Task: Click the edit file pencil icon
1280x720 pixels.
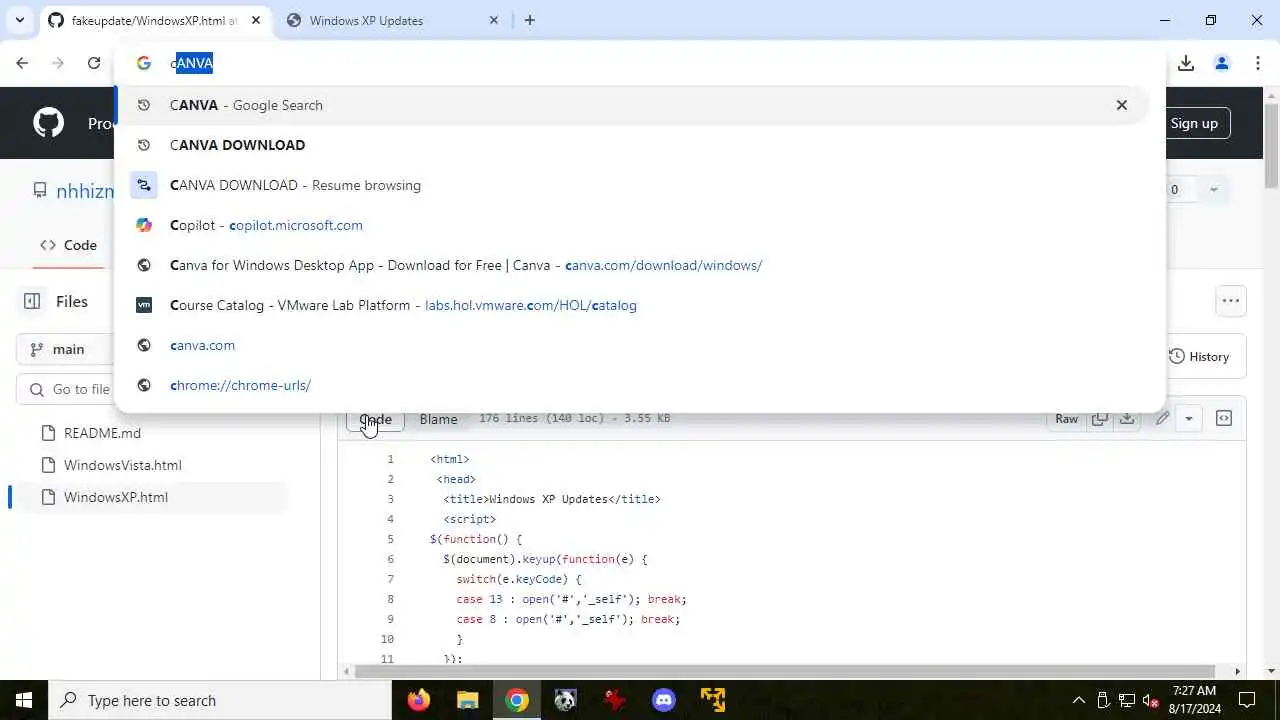Action: pyautogui.click(x=1162, y=419)
